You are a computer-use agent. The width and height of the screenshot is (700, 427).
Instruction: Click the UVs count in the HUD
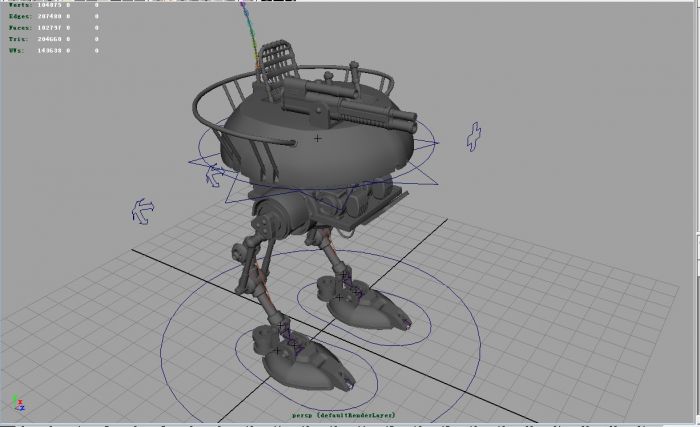(49, 51)
